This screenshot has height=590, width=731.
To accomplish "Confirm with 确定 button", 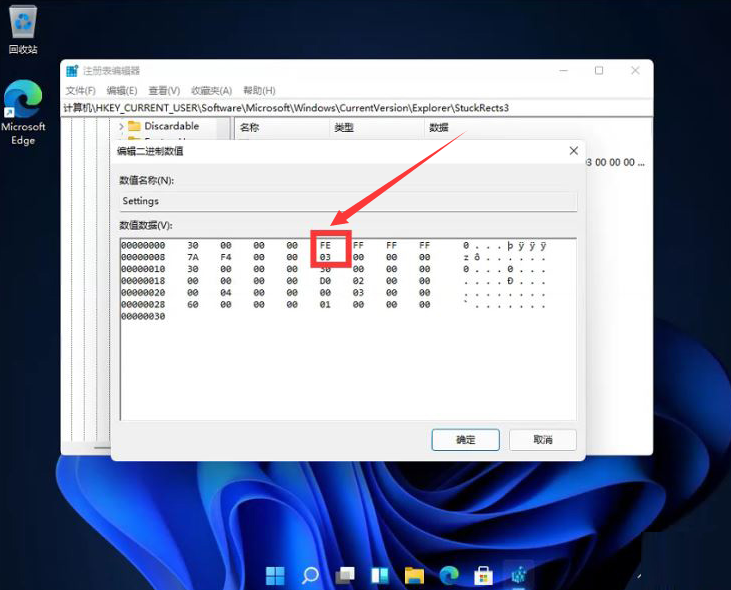I will click(x=465, y=439).
